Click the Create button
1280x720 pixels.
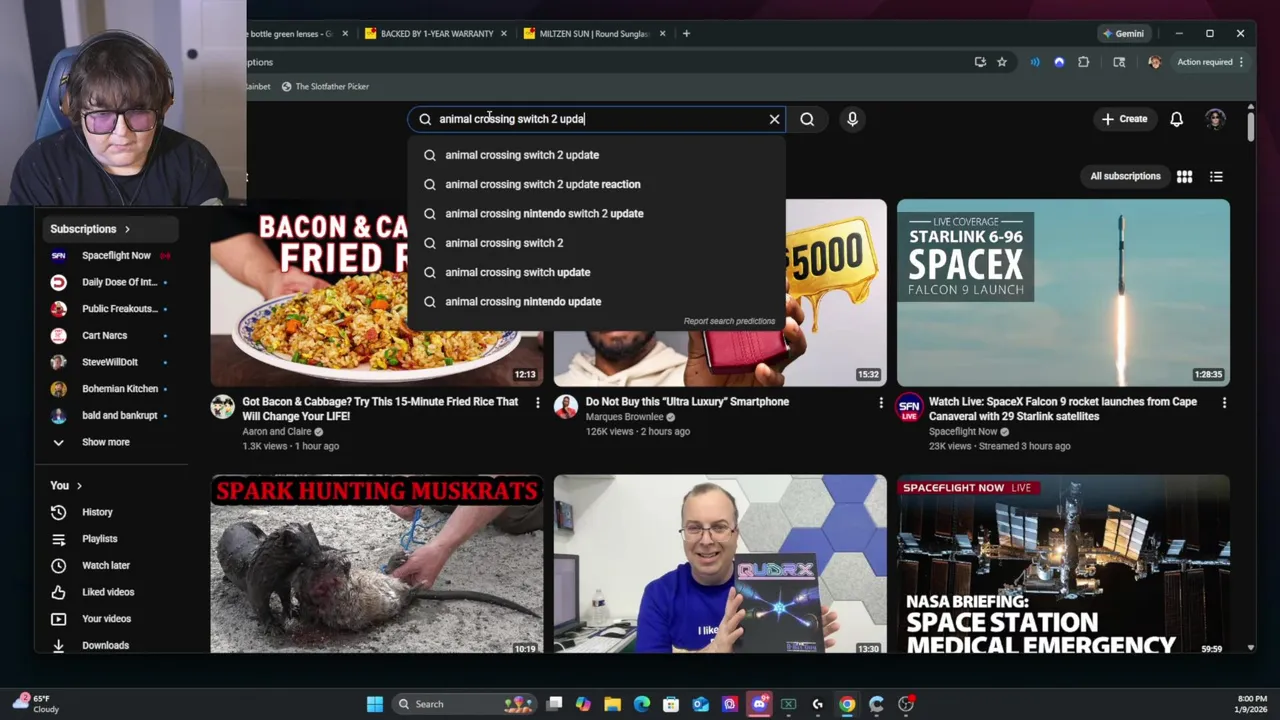click(x=1124, y=119)
